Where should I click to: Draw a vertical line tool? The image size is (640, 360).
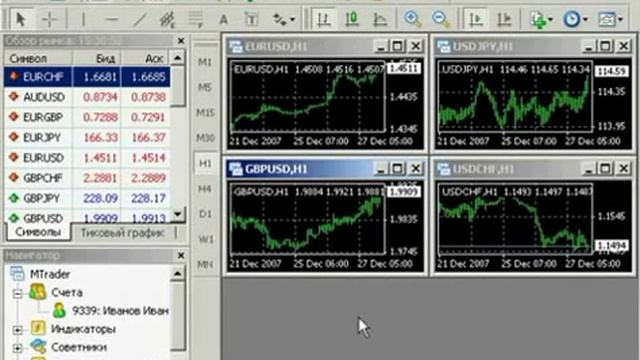(83, 19)
